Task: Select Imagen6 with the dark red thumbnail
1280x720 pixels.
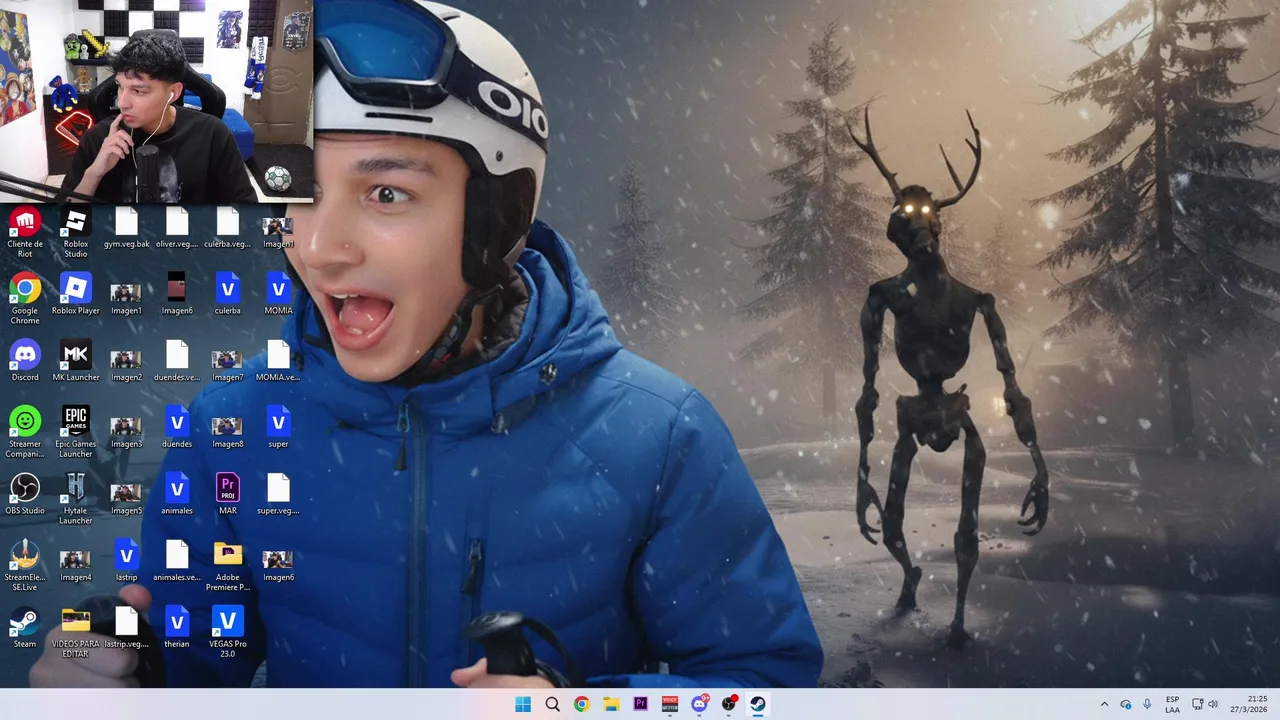Action: pyautogui.click(x=177, y=295)
